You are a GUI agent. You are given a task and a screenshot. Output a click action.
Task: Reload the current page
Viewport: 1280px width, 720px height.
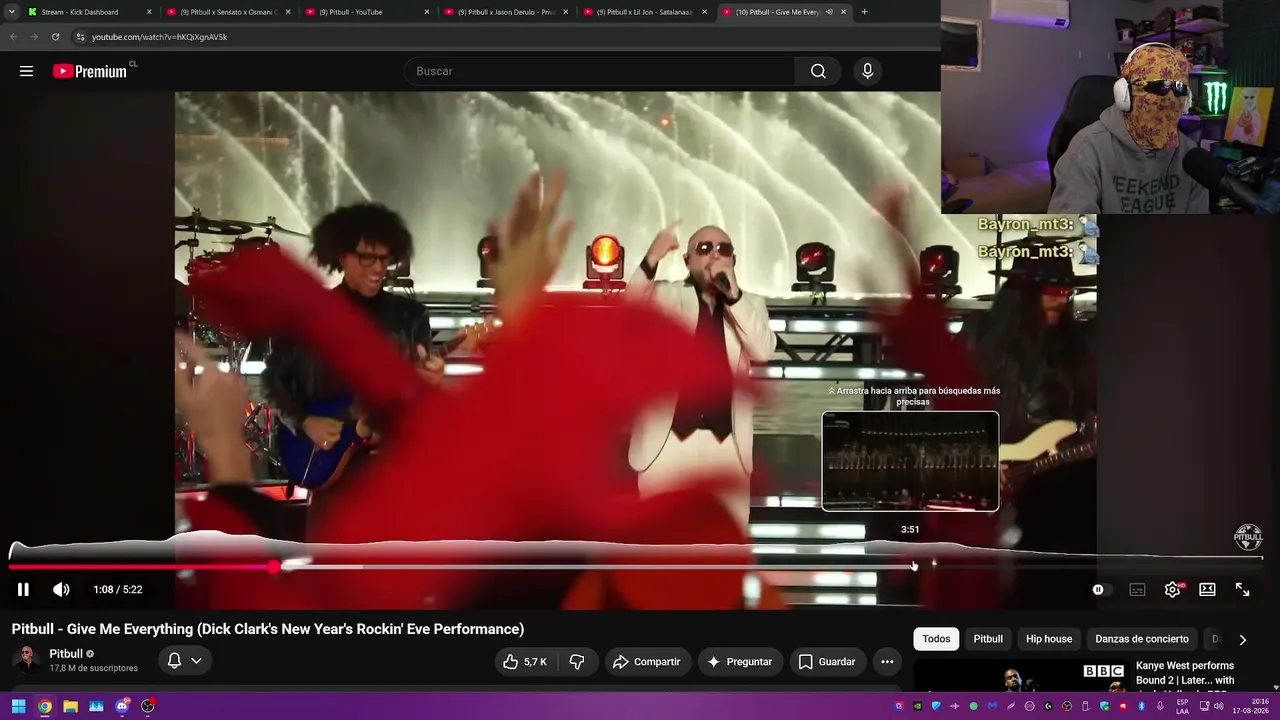coord(55,37)
